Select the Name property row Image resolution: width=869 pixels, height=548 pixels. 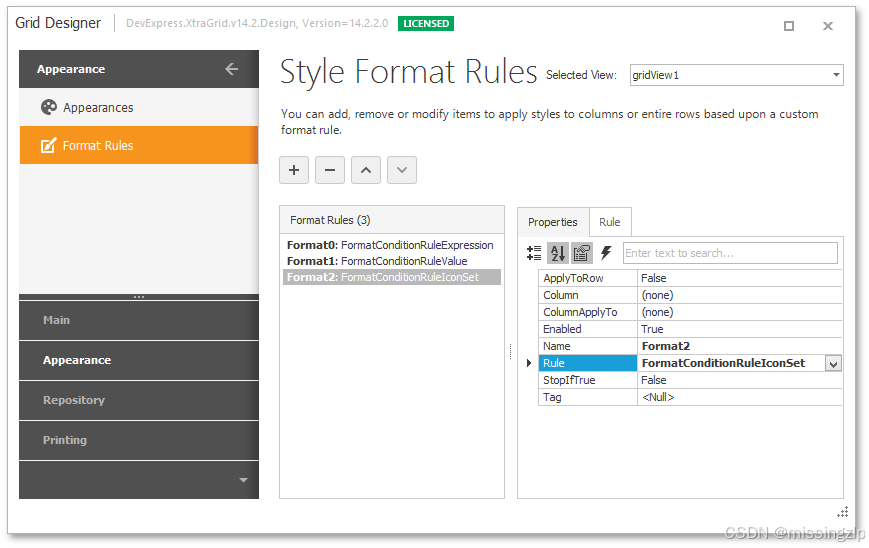point(690,346)
